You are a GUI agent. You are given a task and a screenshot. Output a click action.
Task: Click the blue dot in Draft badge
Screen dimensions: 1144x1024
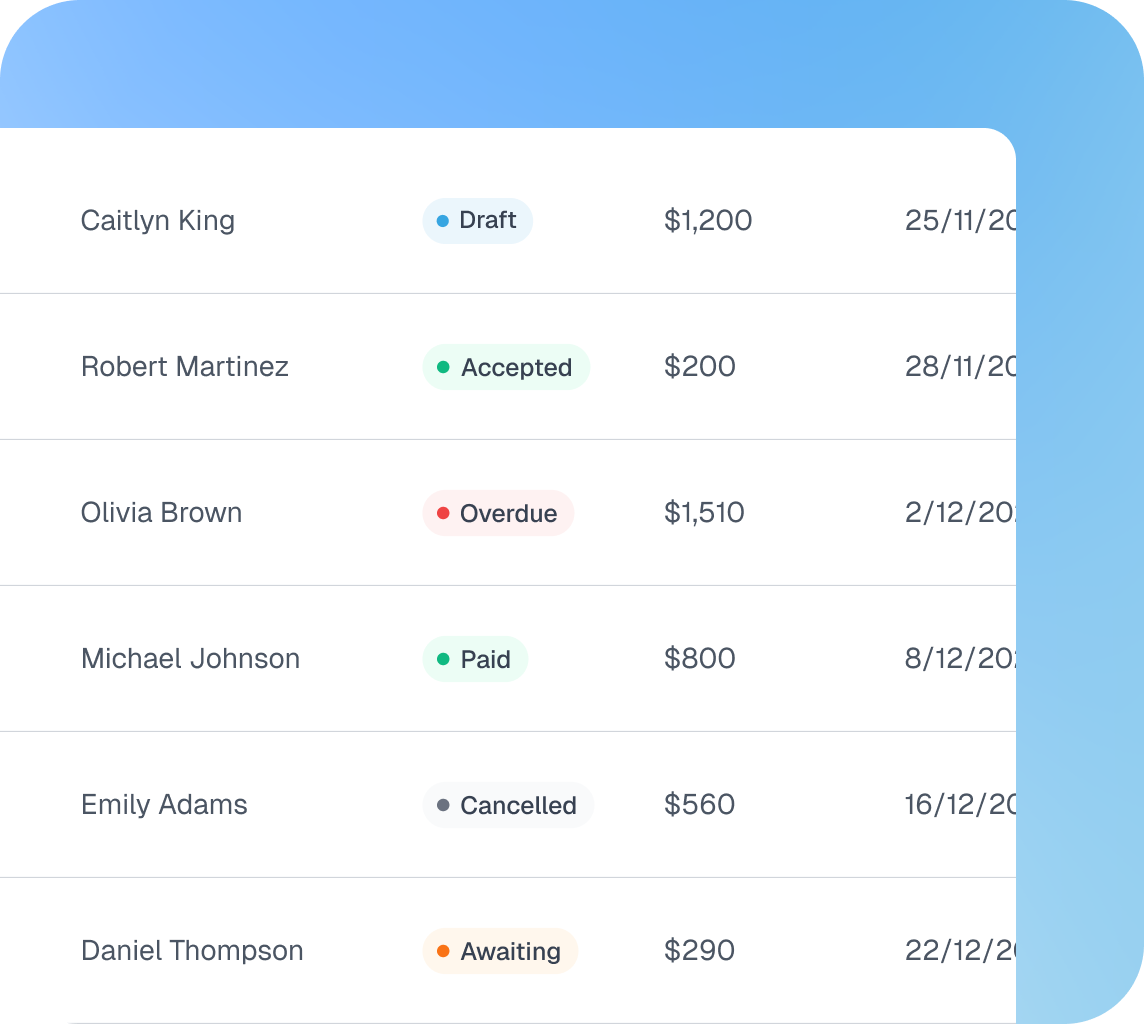click(x=442, y=220)
